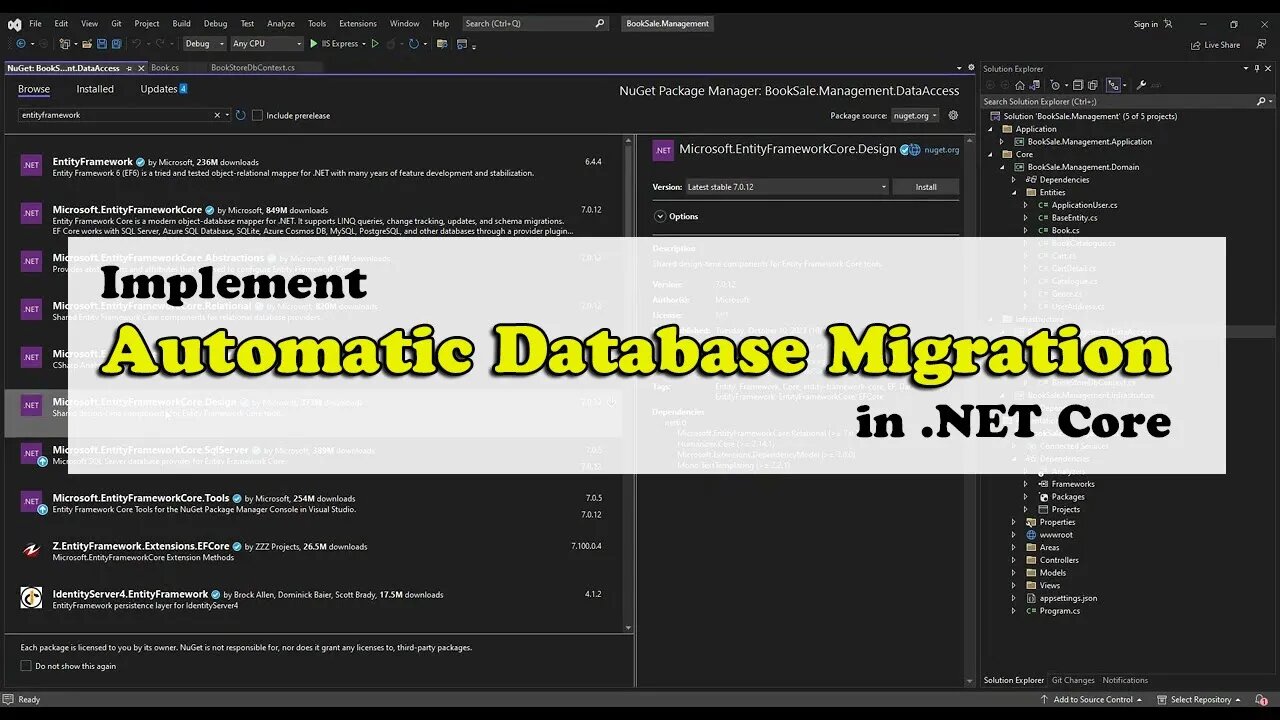Open the Extensions menu
1280x720 pixels.
click(x=357, y=23)
